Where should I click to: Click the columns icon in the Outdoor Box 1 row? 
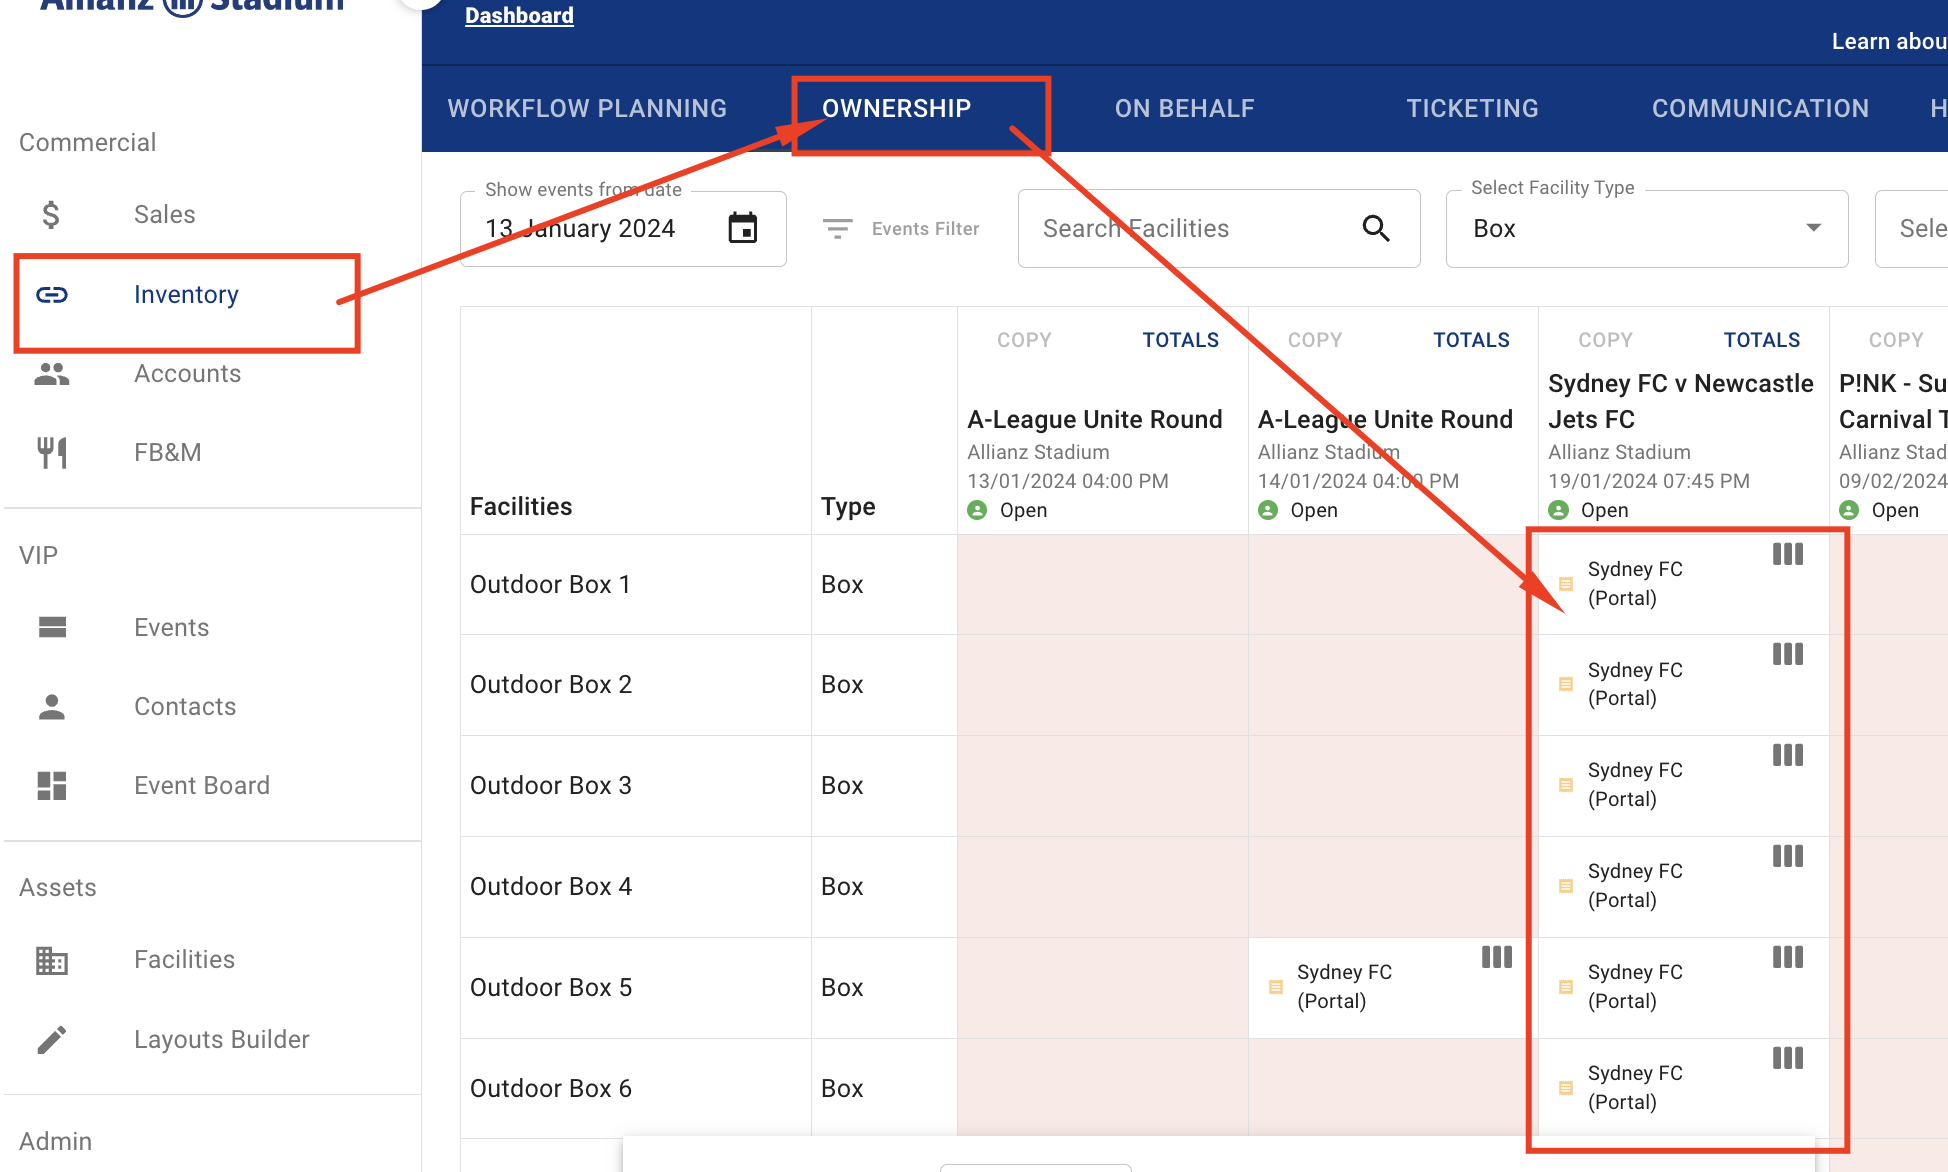pos(1787,554)
